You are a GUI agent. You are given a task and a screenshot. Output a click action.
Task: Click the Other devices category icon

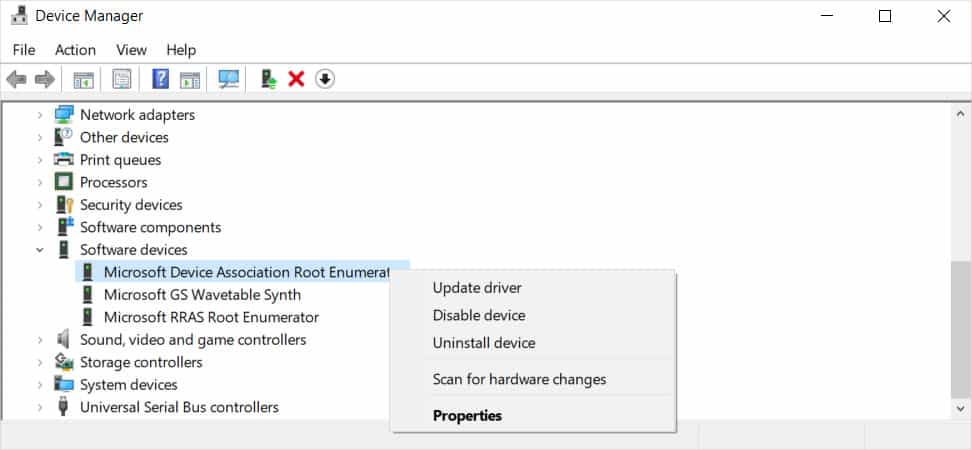[64, 137]
